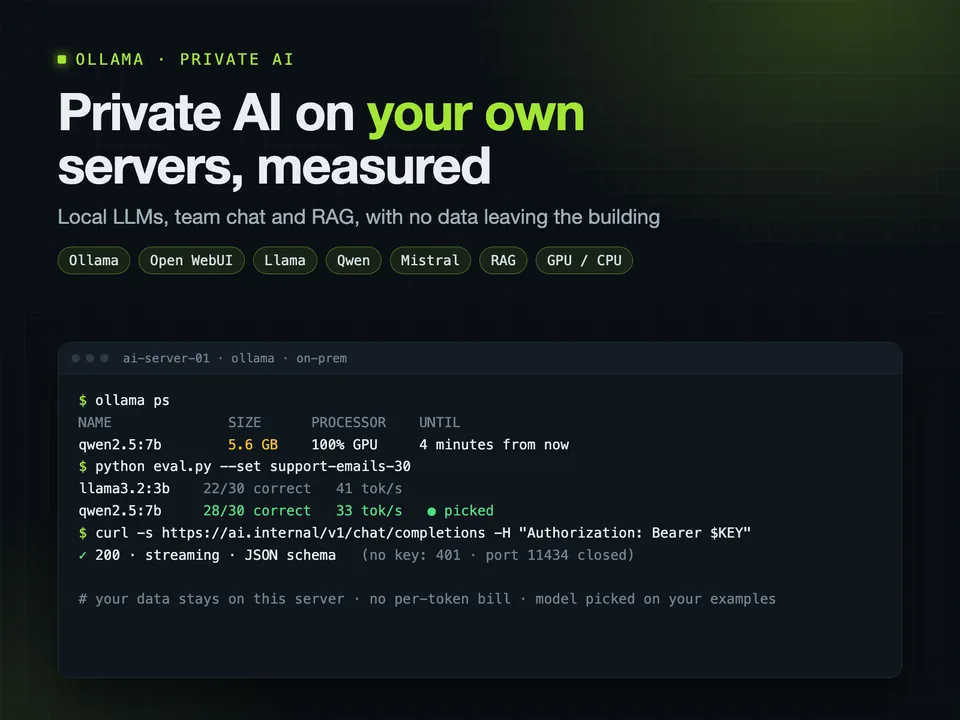Click the curl URL 'https://ai.internal/v1/chat/completions'
Viewport: 960px width, 720px height.
click(323, 533)
